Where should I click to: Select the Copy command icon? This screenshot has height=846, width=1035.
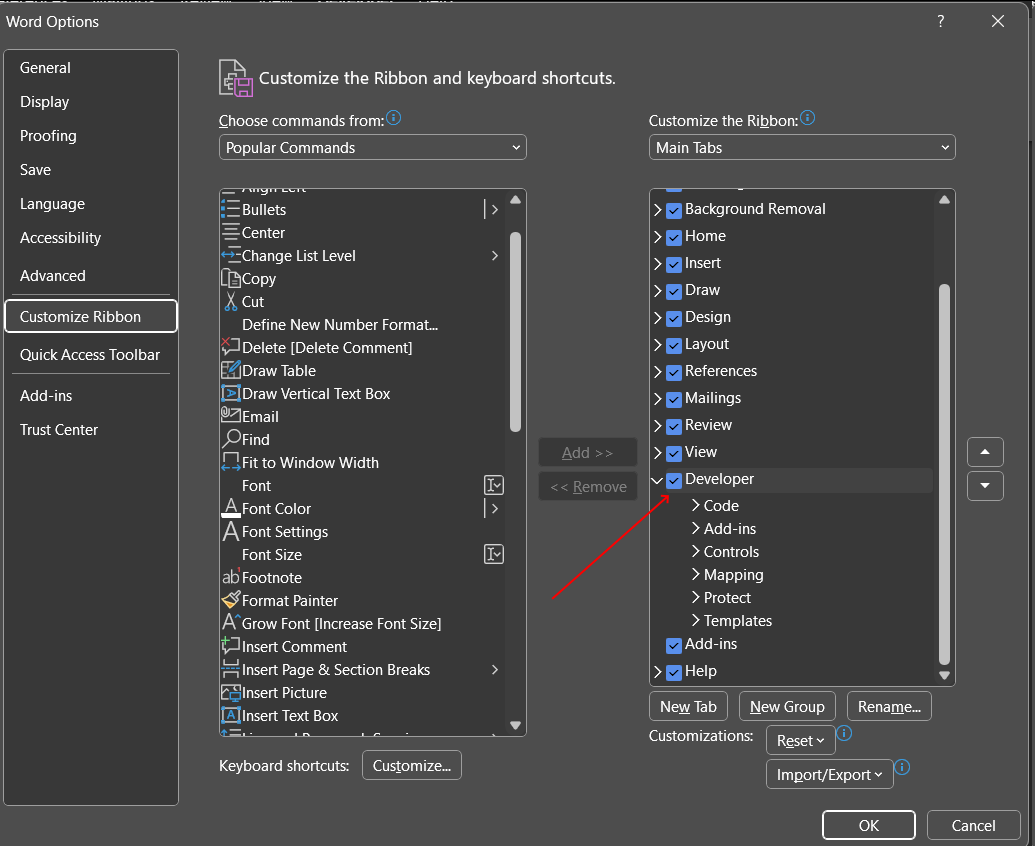pyautogui.click(x=230, y=278)
